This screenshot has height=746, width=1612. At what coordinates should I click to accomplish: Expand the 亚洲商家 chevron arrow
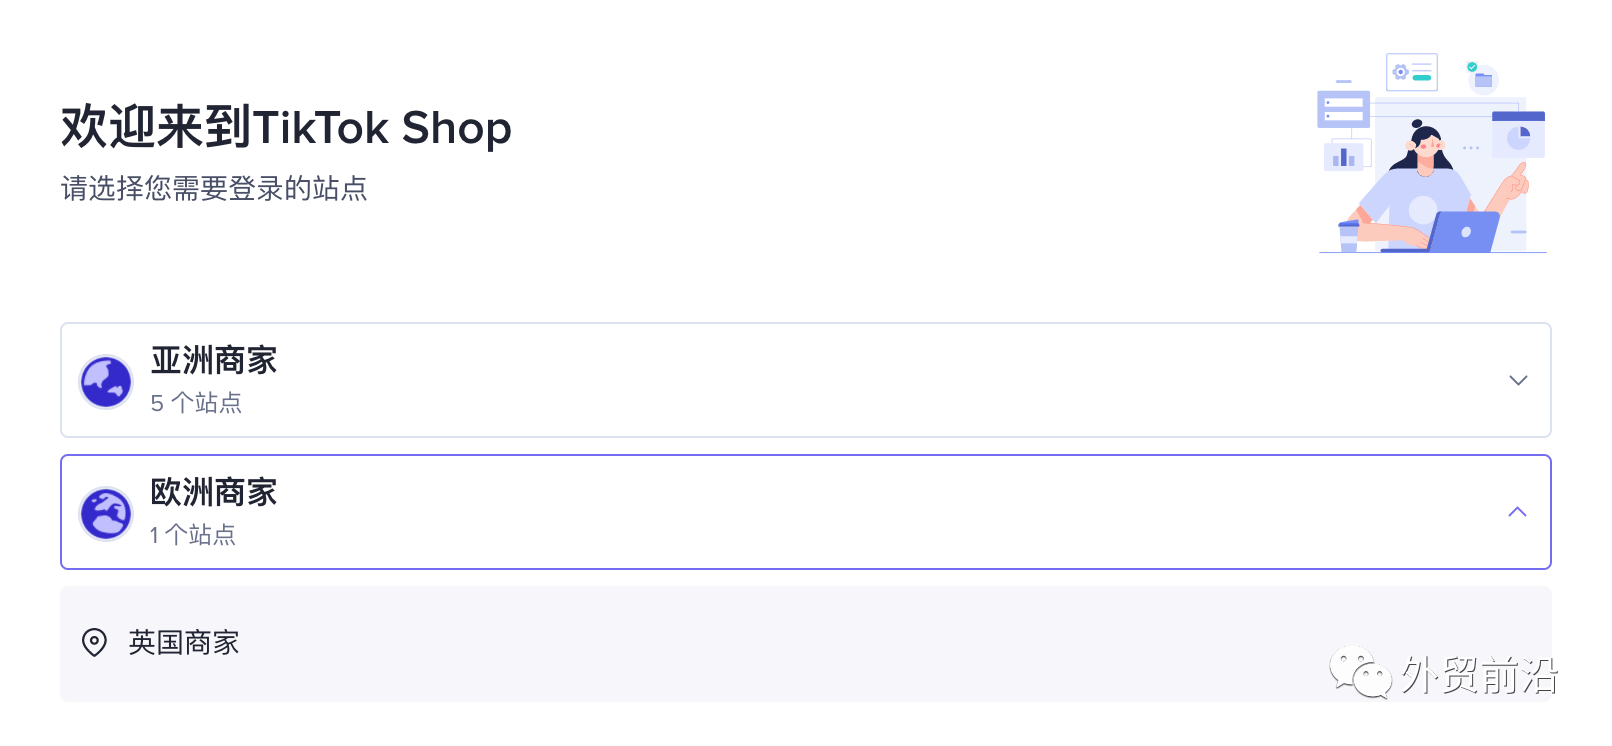pyautogui.click(x=1518, y=380)
